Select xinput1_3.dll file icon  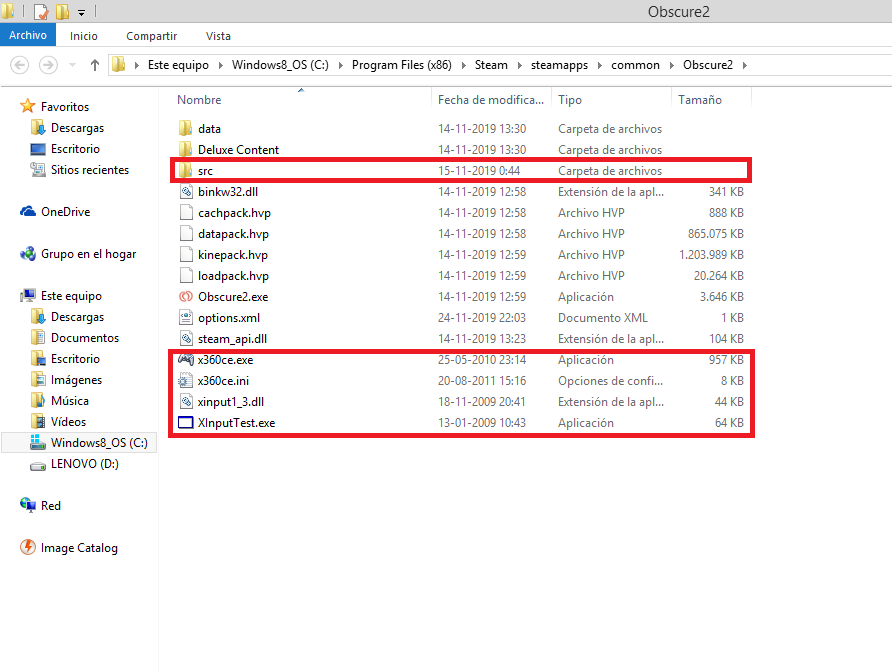[x=185, y=402]
